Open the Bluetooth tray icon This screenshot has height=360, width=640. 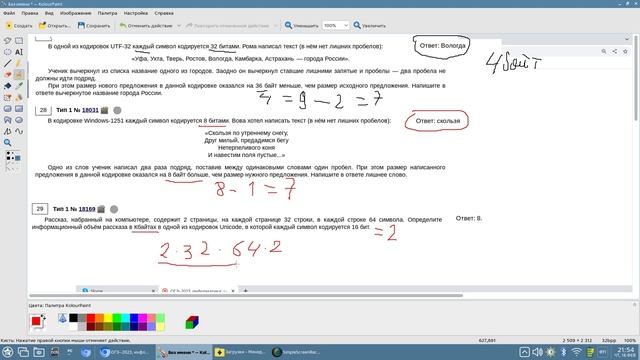[563, 352]
